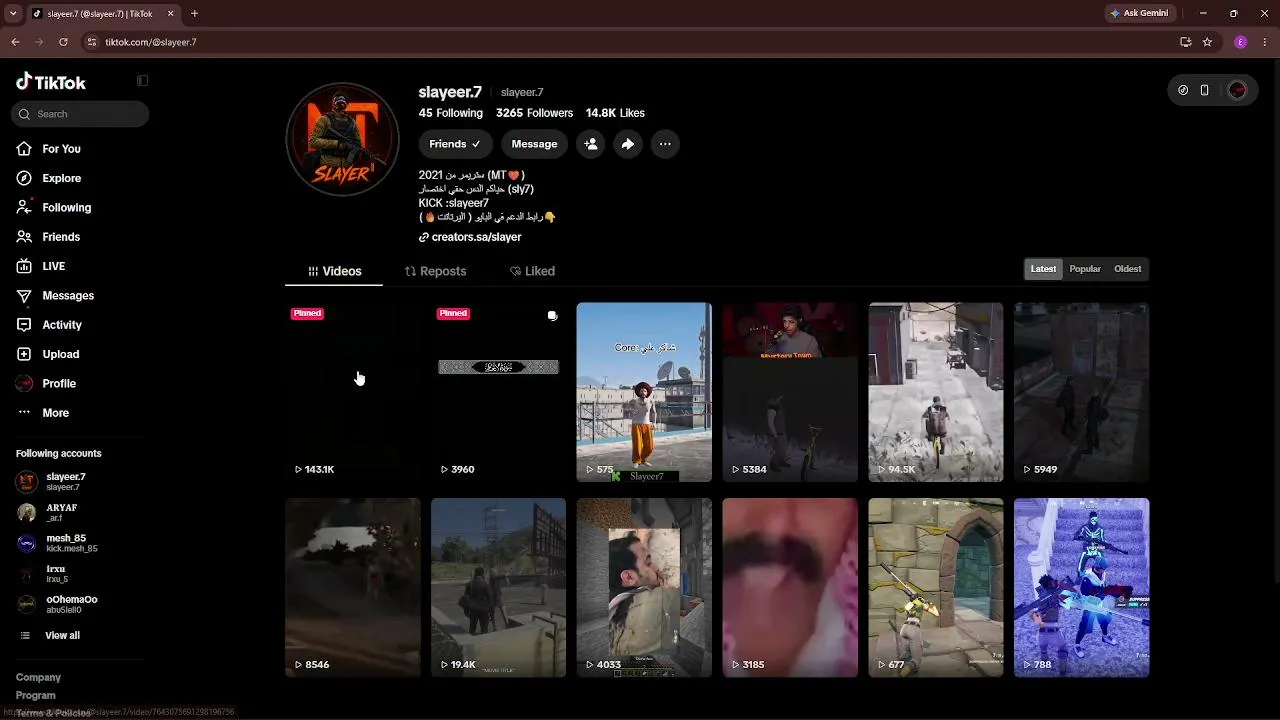Sort videos by Popular
Image resolution: width=1280 pixels, height=720 pixels.
pos(1085,269)
